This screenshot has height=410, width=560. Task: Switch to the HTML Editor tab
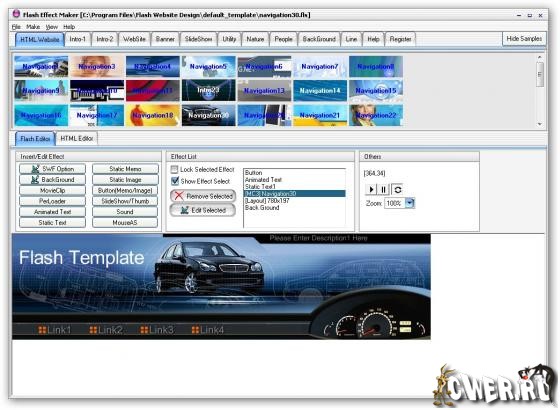click(x=77, y=139)
